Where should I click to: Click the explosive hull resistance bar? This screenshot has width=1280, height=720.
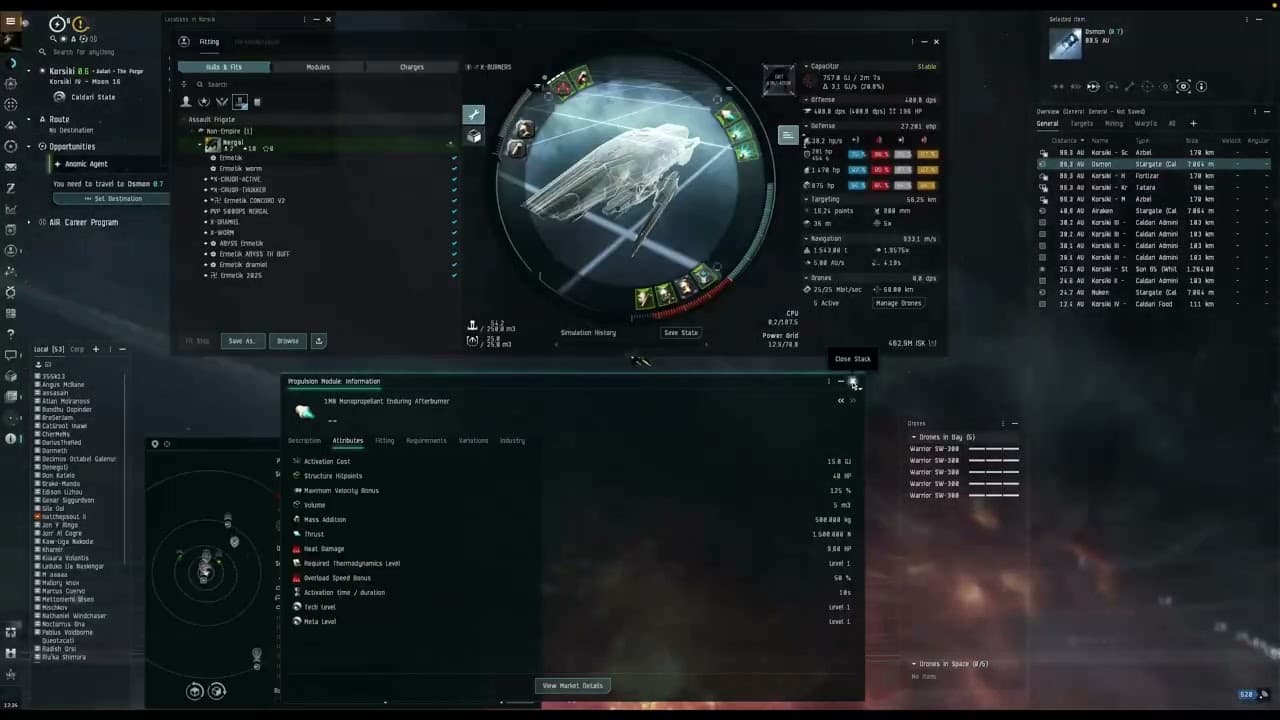(x=928, y=185)
